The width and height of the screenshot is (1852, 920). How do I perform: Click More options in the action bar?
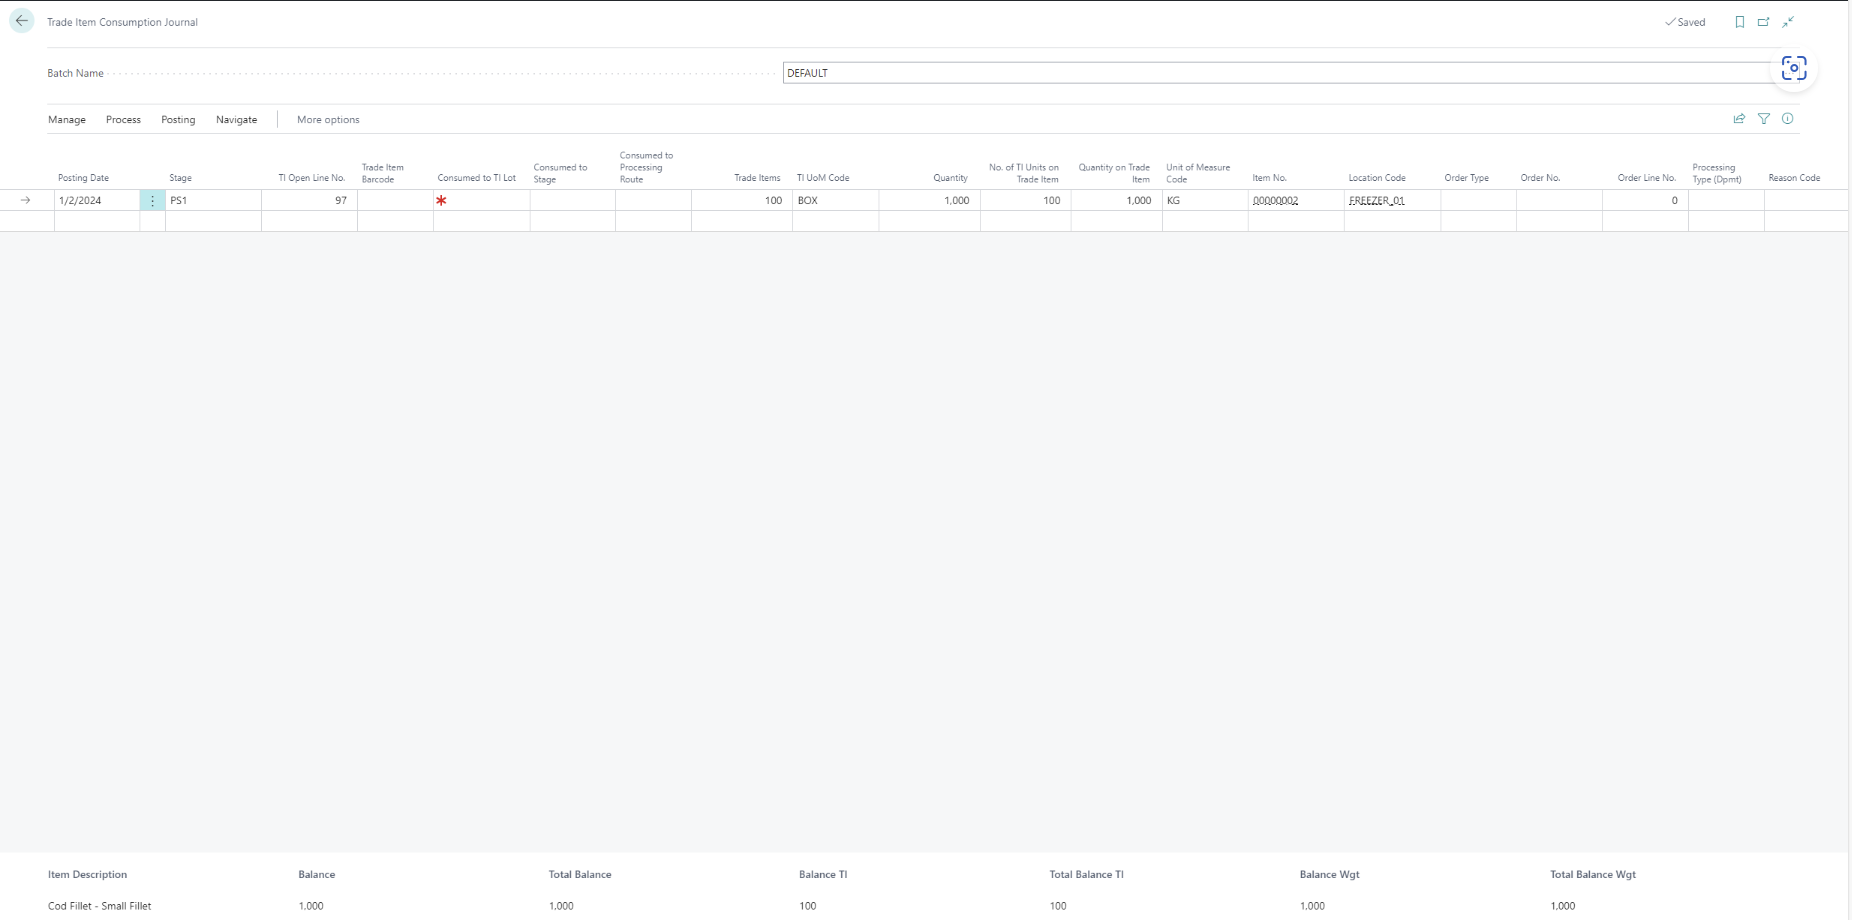pos(328,120)
